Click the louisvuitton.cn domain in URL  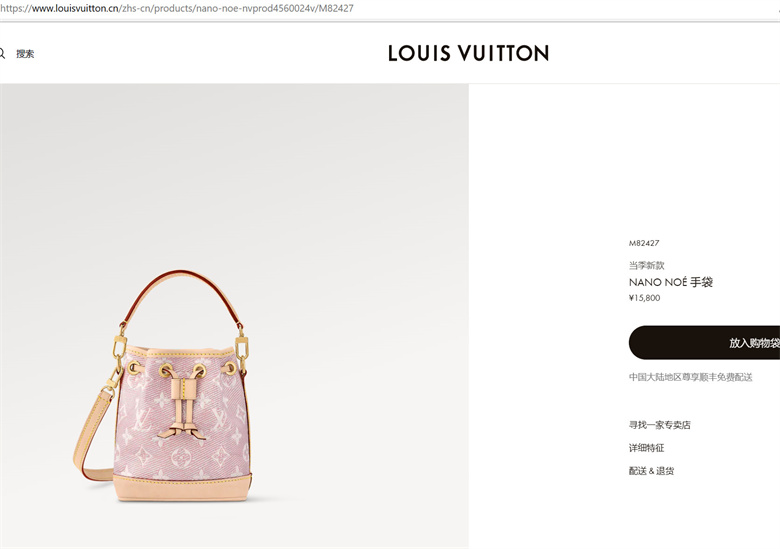[x=75, y=8]
